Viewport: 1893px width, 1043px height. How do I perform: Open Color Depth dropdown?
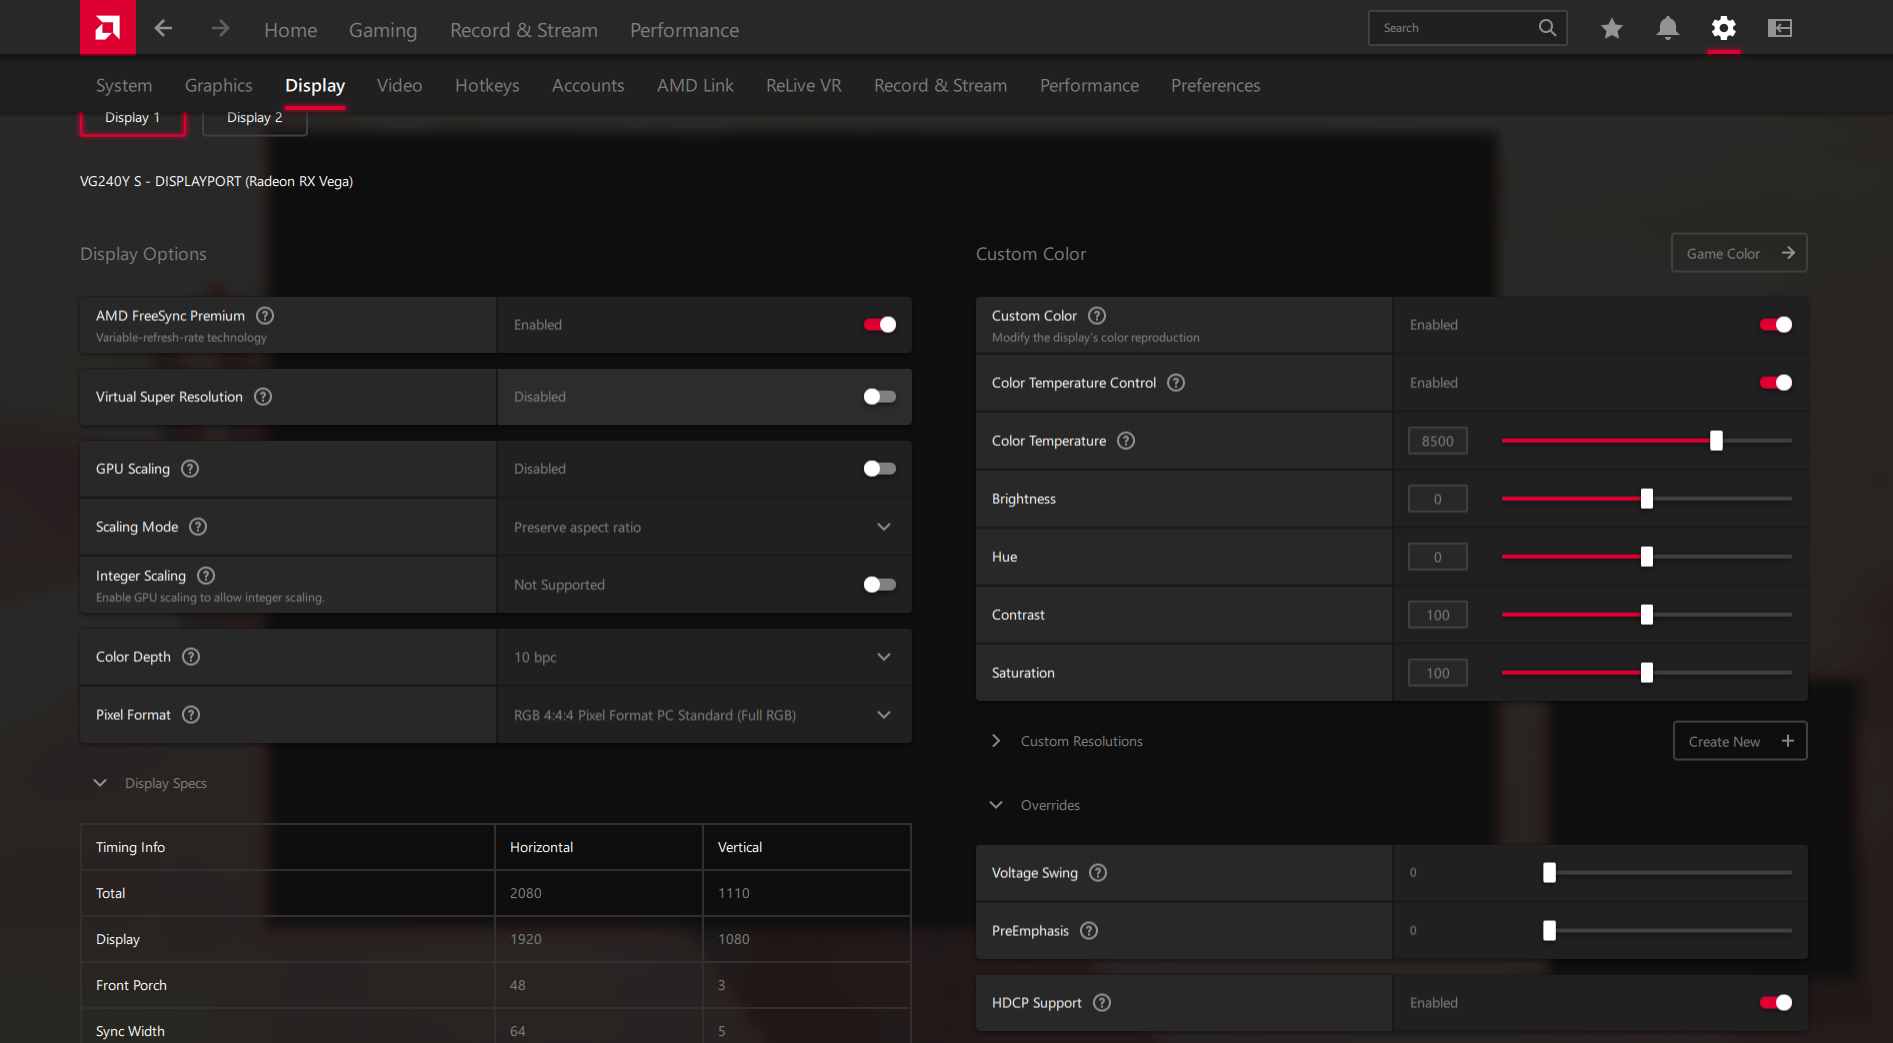704,657
